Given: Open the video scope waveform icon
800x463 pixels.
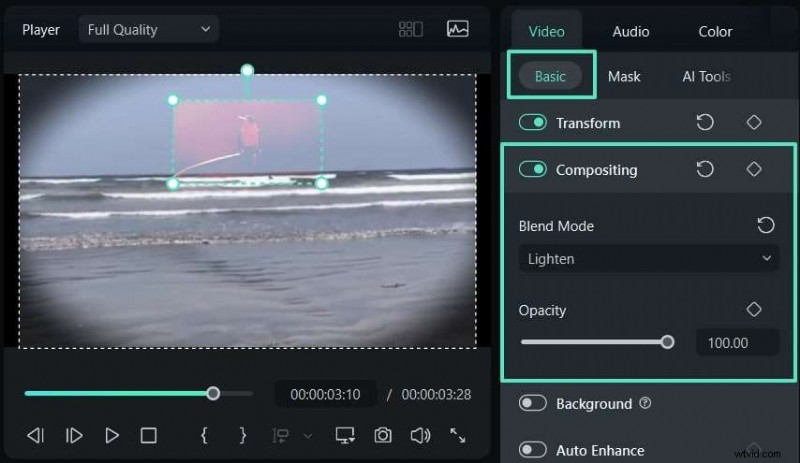Looking at the screenshot, I should (x=458, y=29).
